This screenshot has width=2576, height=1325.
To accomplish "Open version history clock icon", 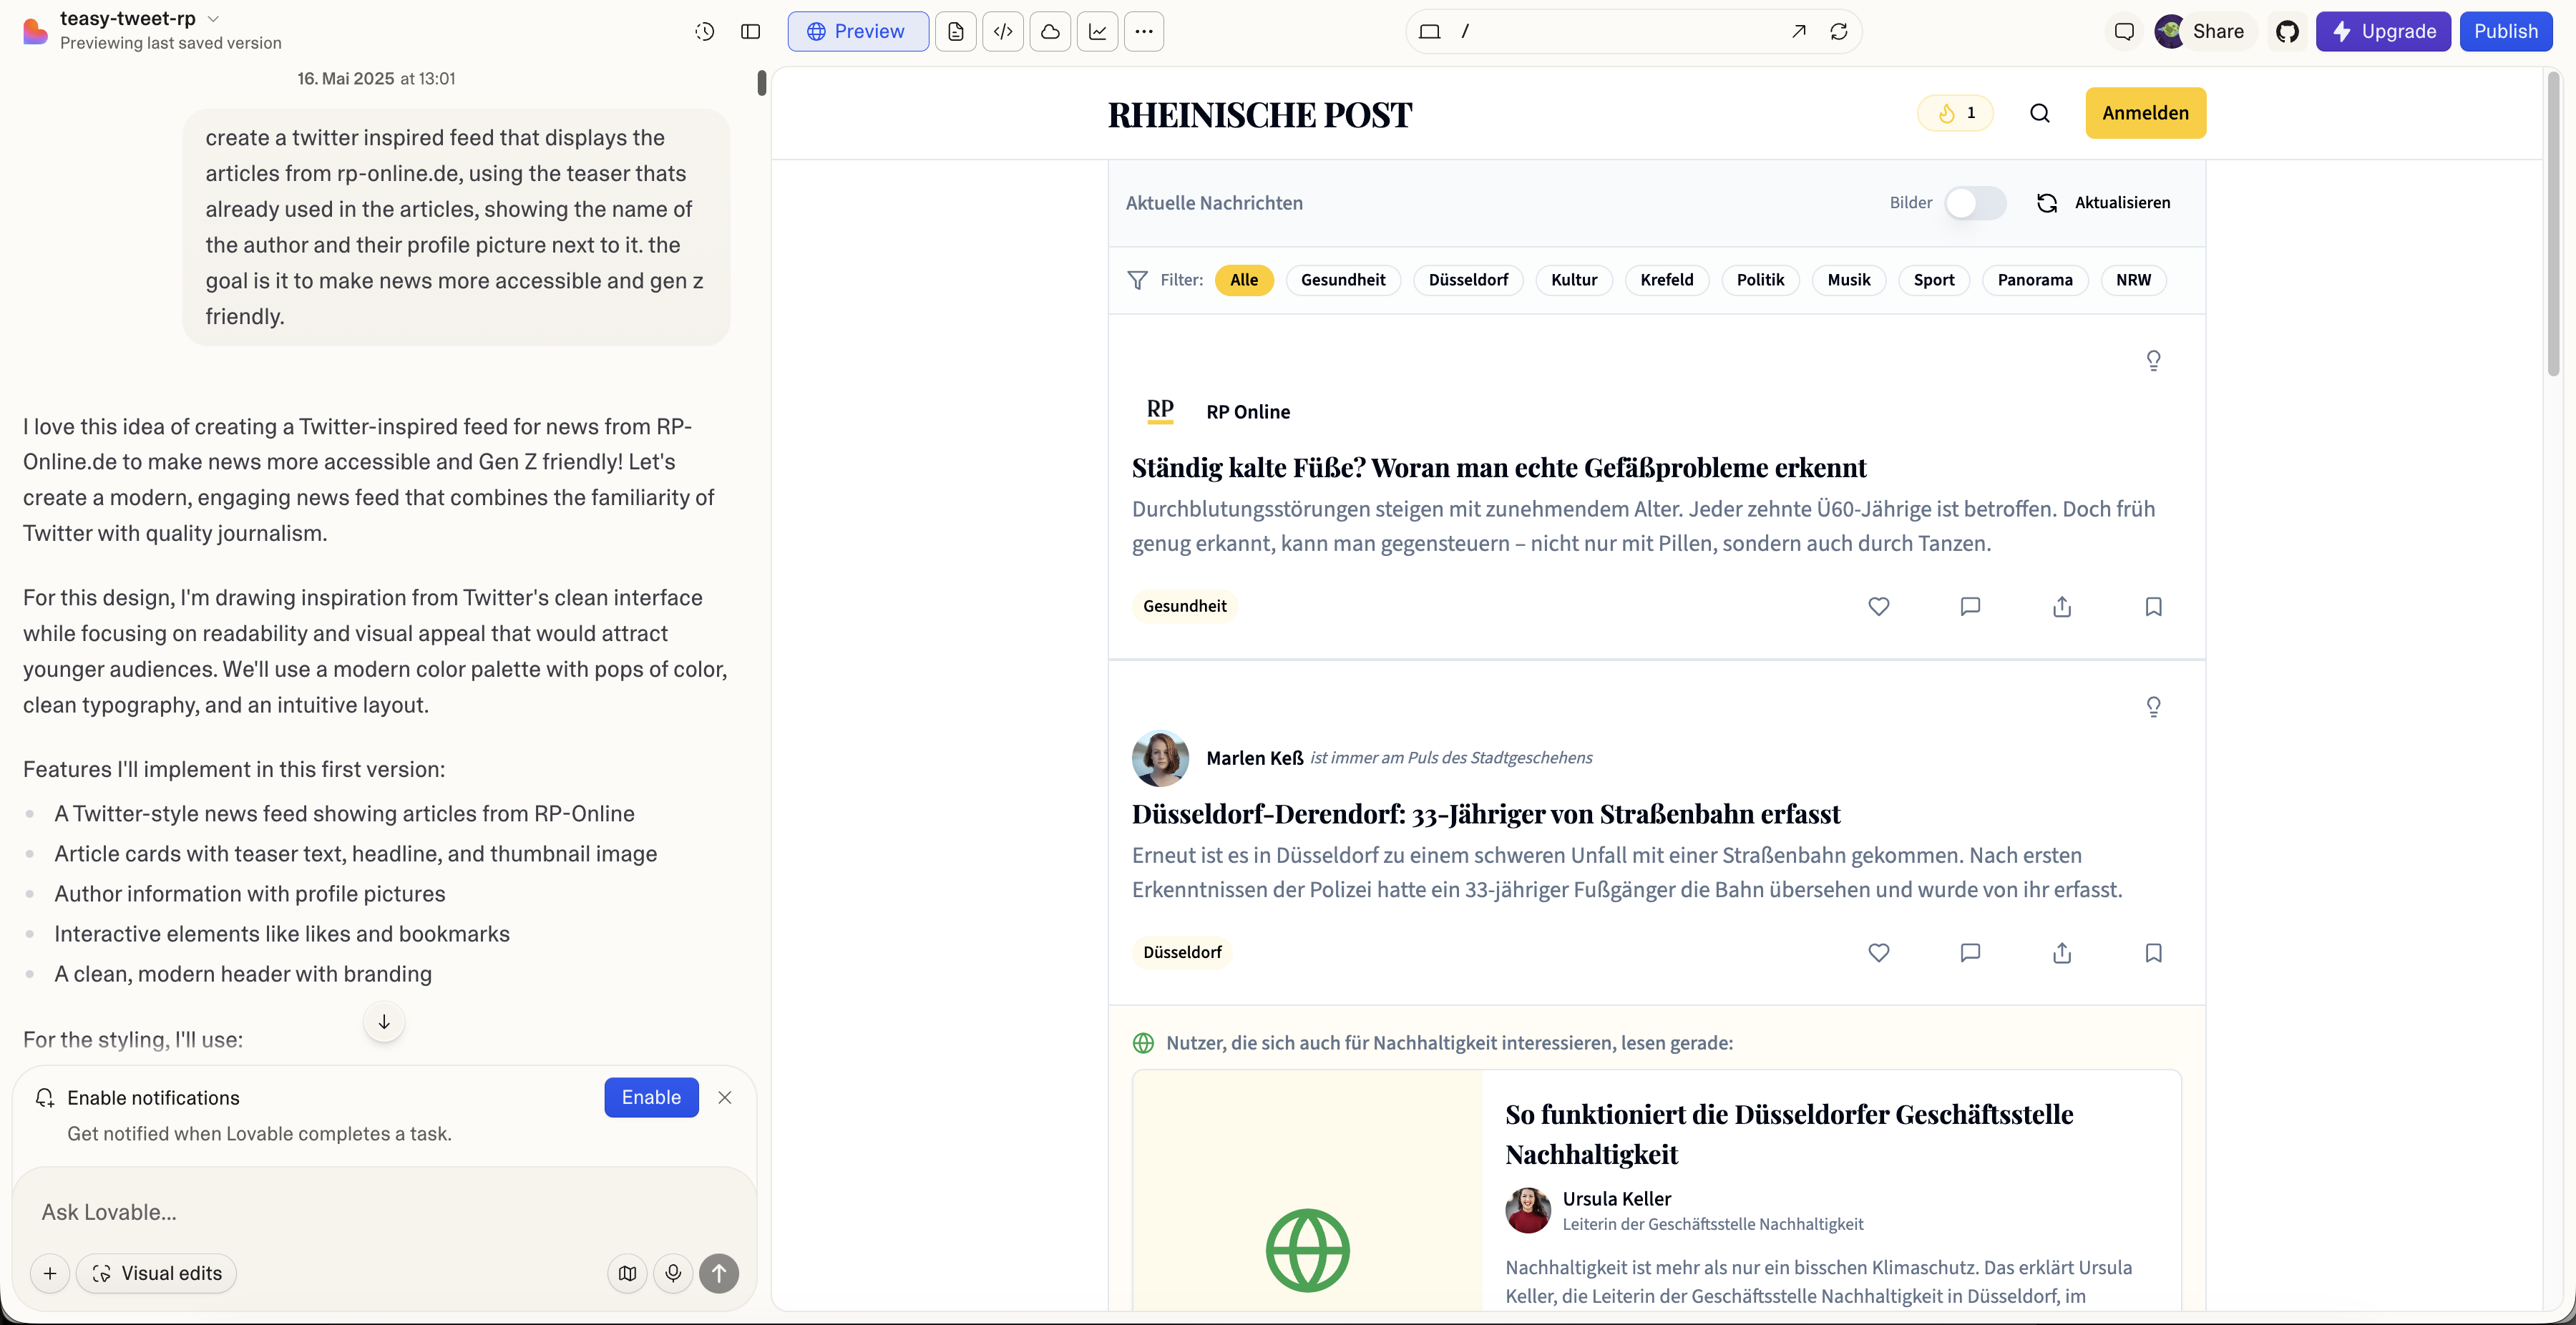I will [704, 31].
